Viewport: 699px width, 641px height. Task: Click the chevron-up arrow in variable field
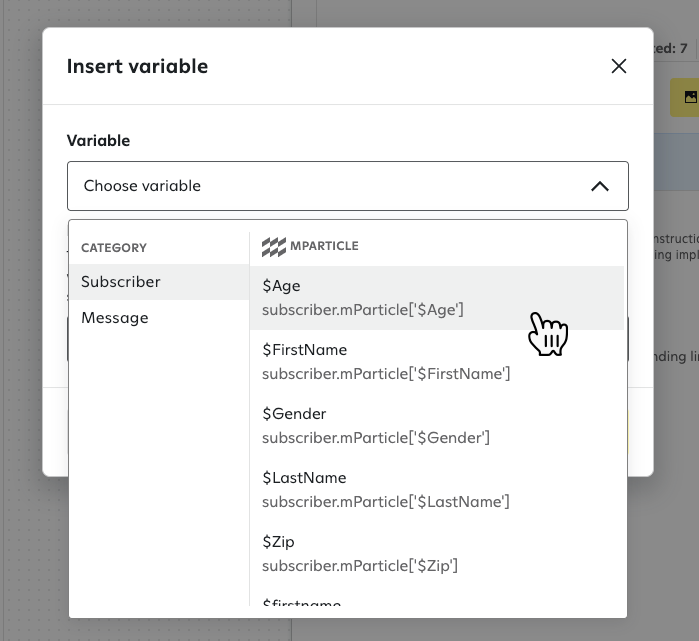click(x=600, y=186)
